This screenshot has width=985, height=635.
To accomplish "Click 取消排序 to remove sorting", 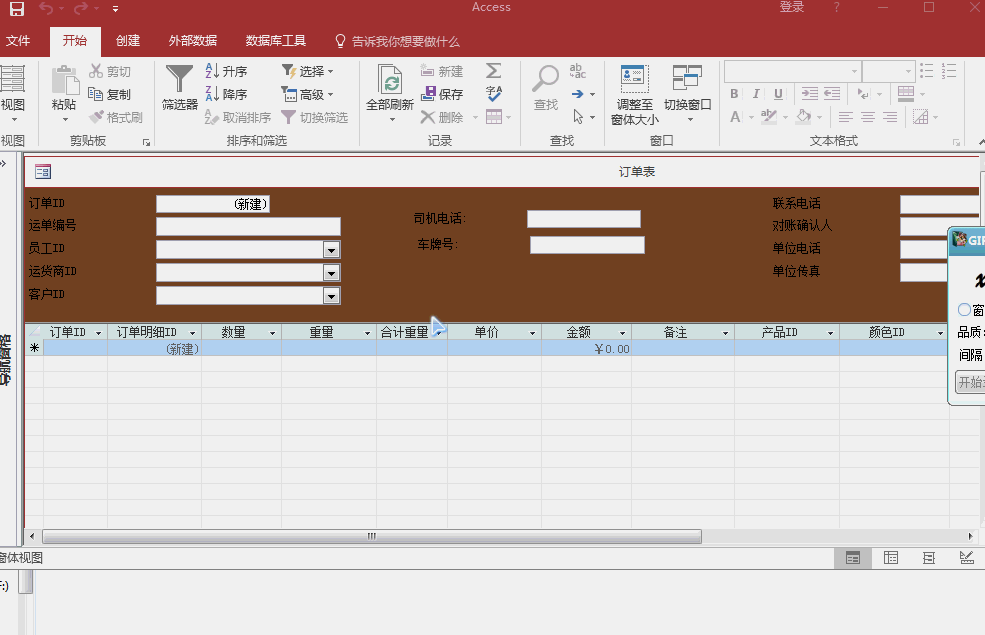I will [x=238, y=117].
